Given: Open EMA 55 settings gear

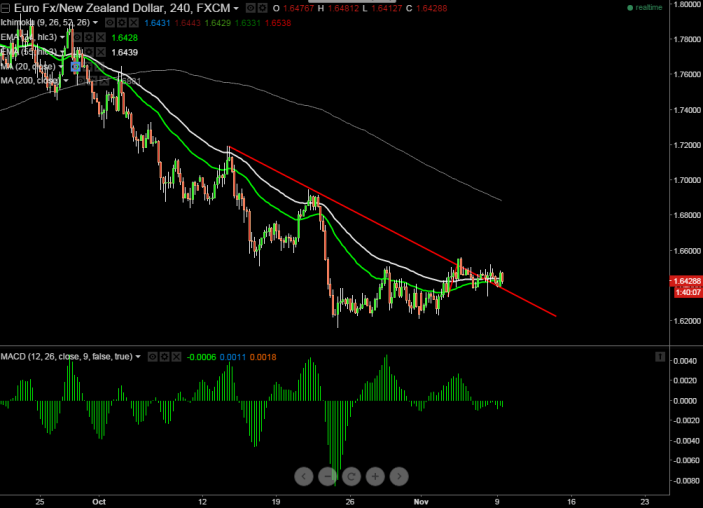Looking at the screenshot, I should 89,52.
